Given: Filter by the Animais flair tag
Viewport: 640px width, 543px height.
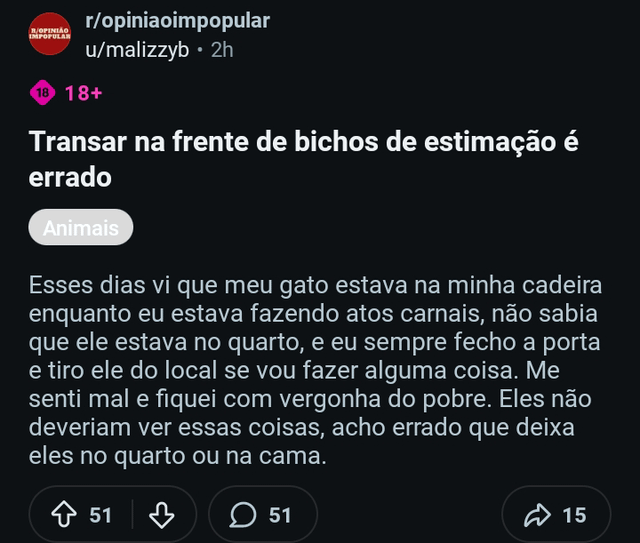Looking at the screenshot, I should coord(81,228).
